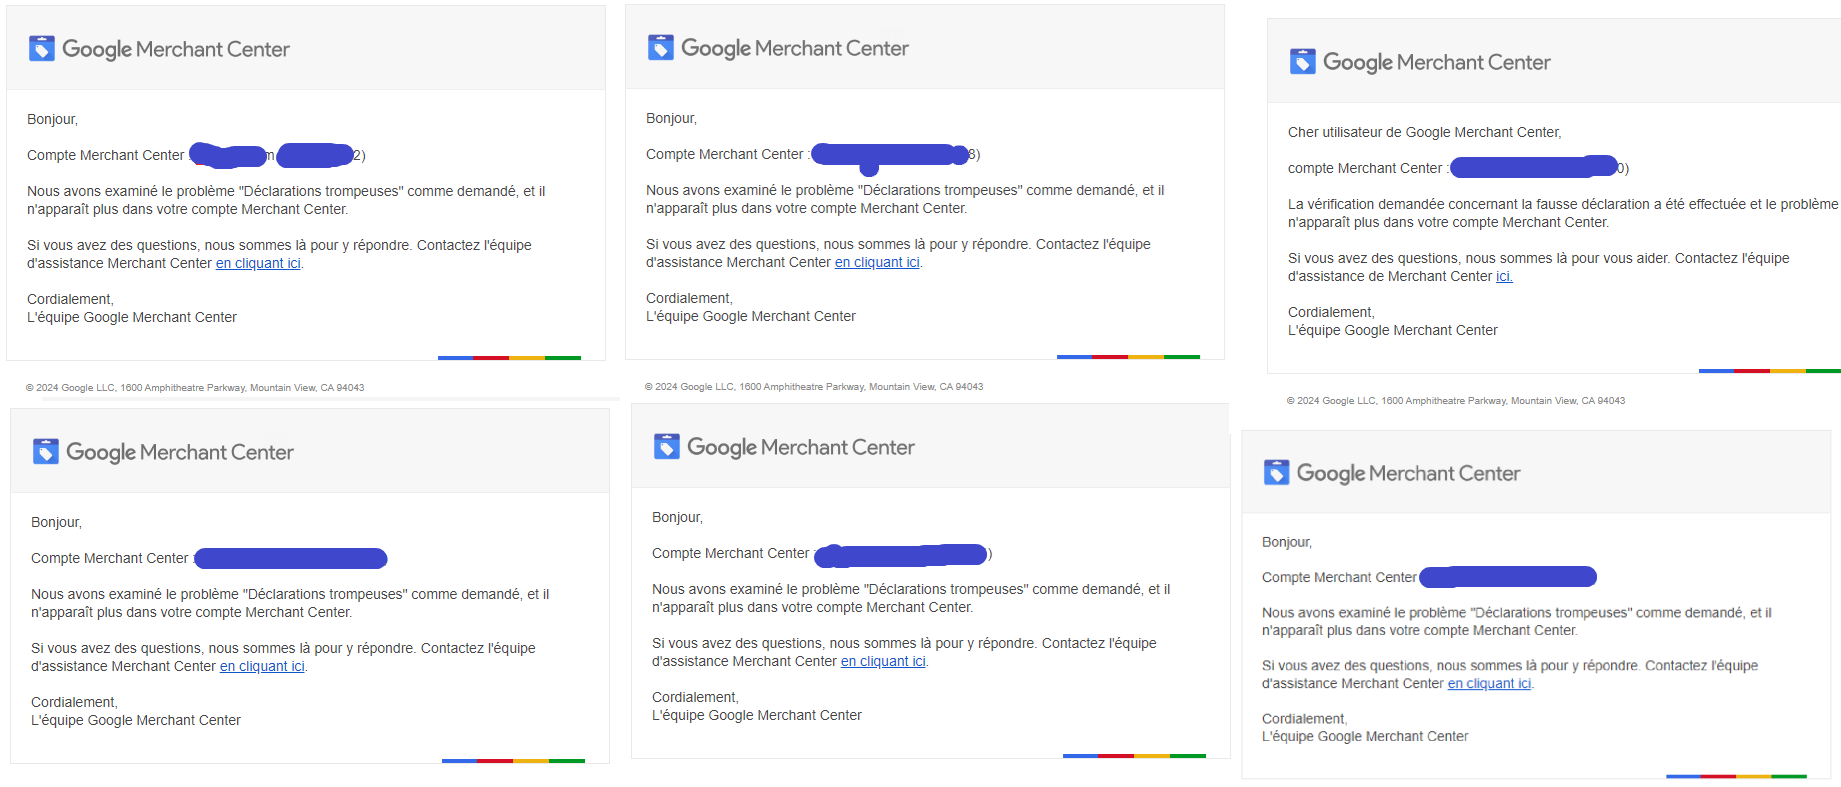The width and height of the screenshot is (1841, 787).
Task: Open 'en cliquant ici' link in bottom-middle email
Action: (883, 661)
